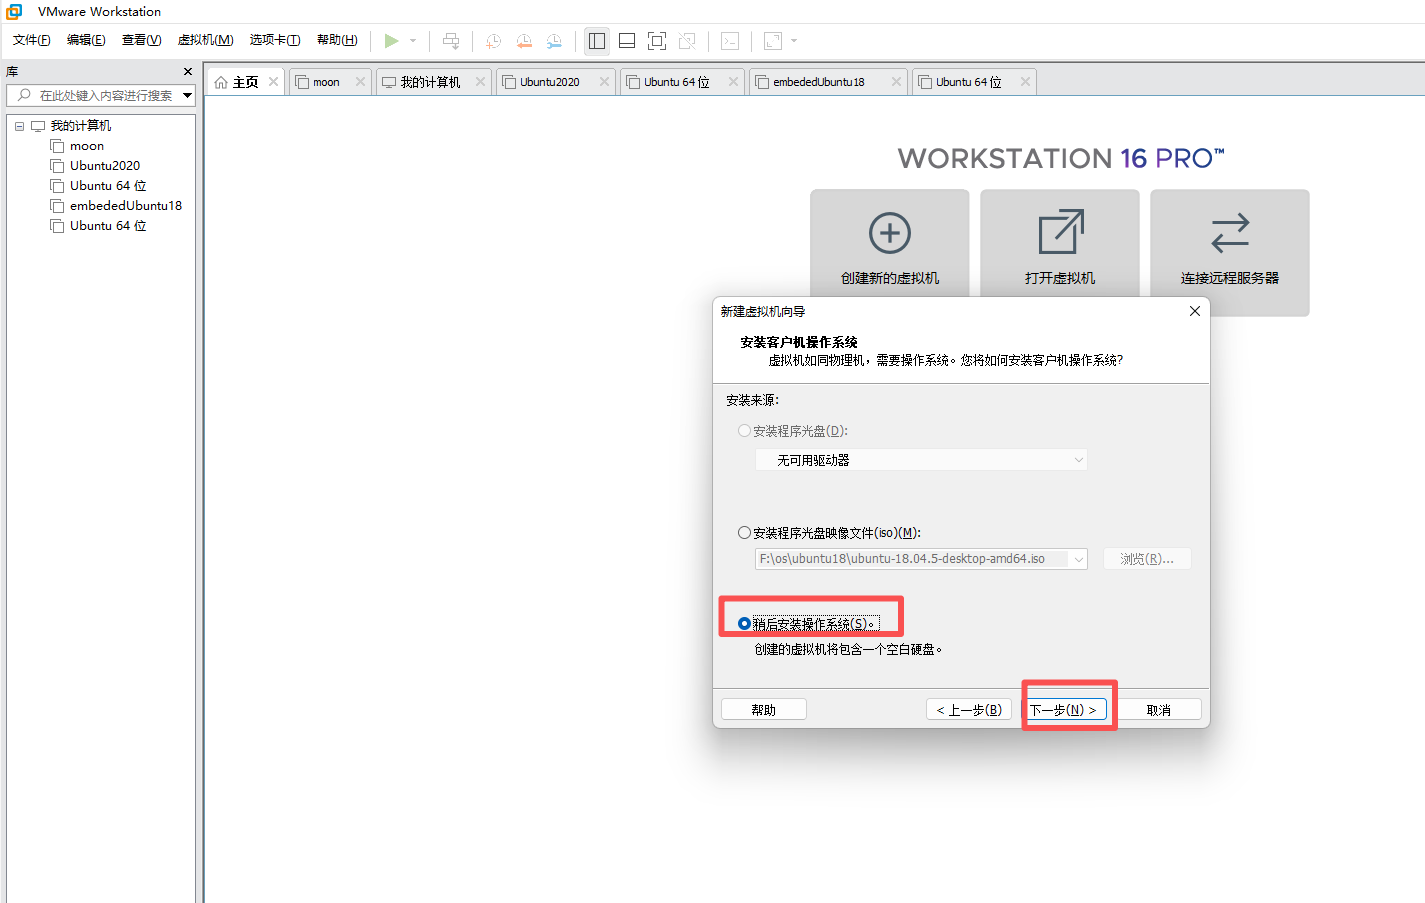Open the library search filter dropdown arrow
1425x903 pixels.
pos(187,95)
